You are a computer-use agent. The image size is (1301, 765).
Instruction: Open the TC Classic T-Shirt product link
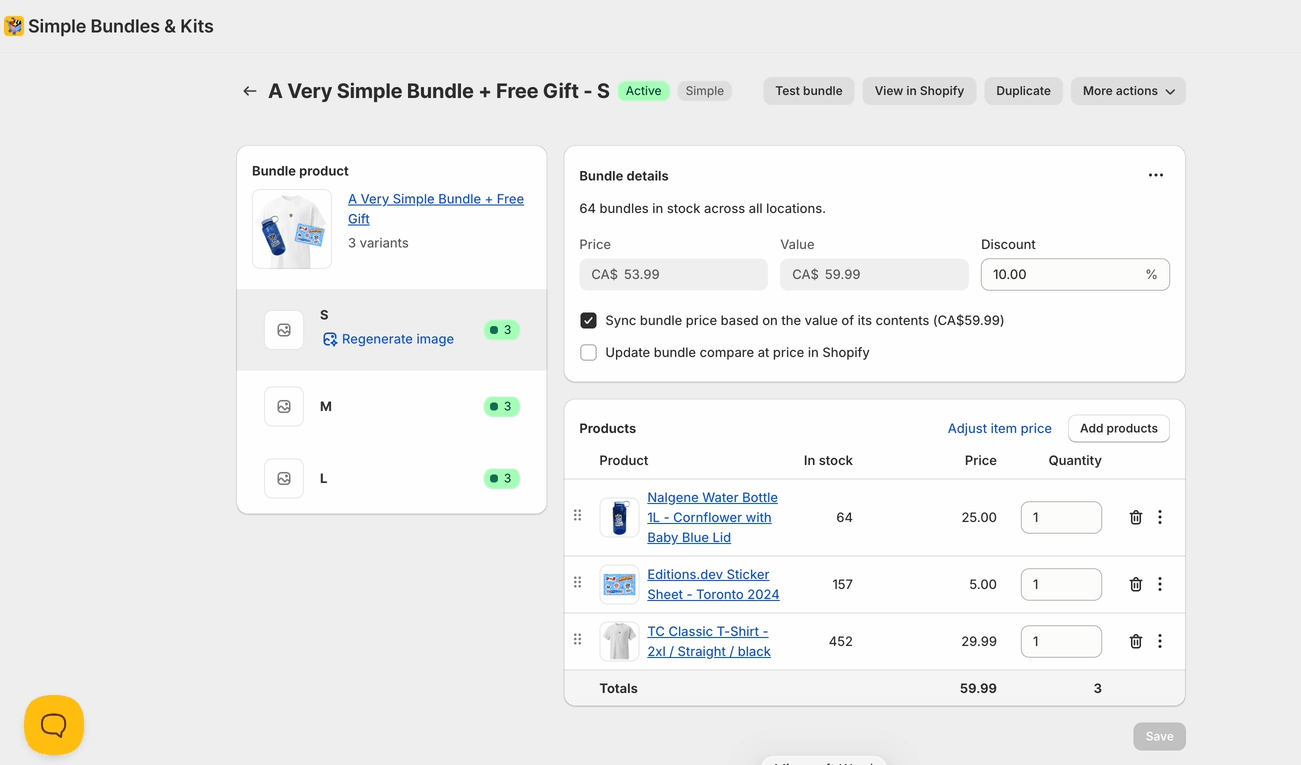(709, 641)
